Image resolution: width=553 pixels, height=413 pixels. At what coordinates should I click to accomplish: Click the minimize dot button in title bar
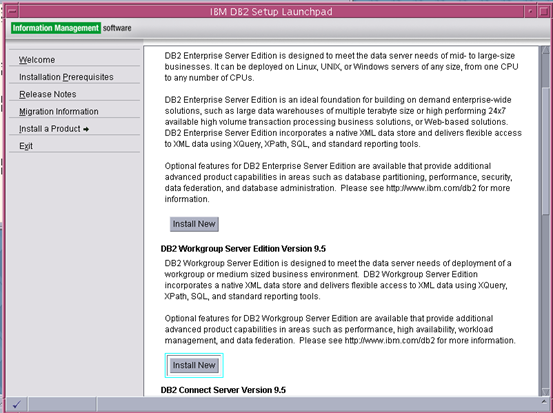pos(530,12)
